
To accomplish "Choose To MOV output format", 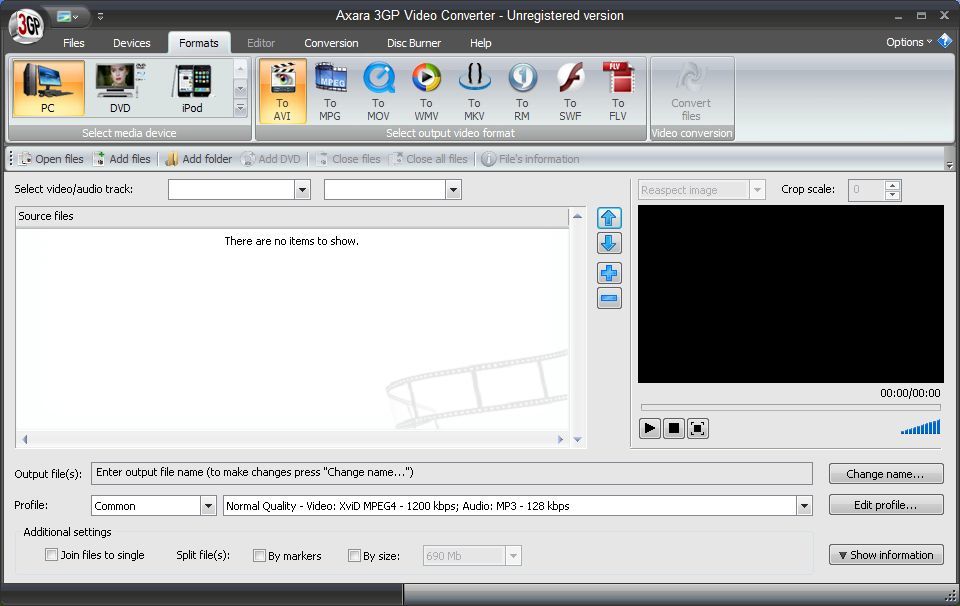I will 378,91.
